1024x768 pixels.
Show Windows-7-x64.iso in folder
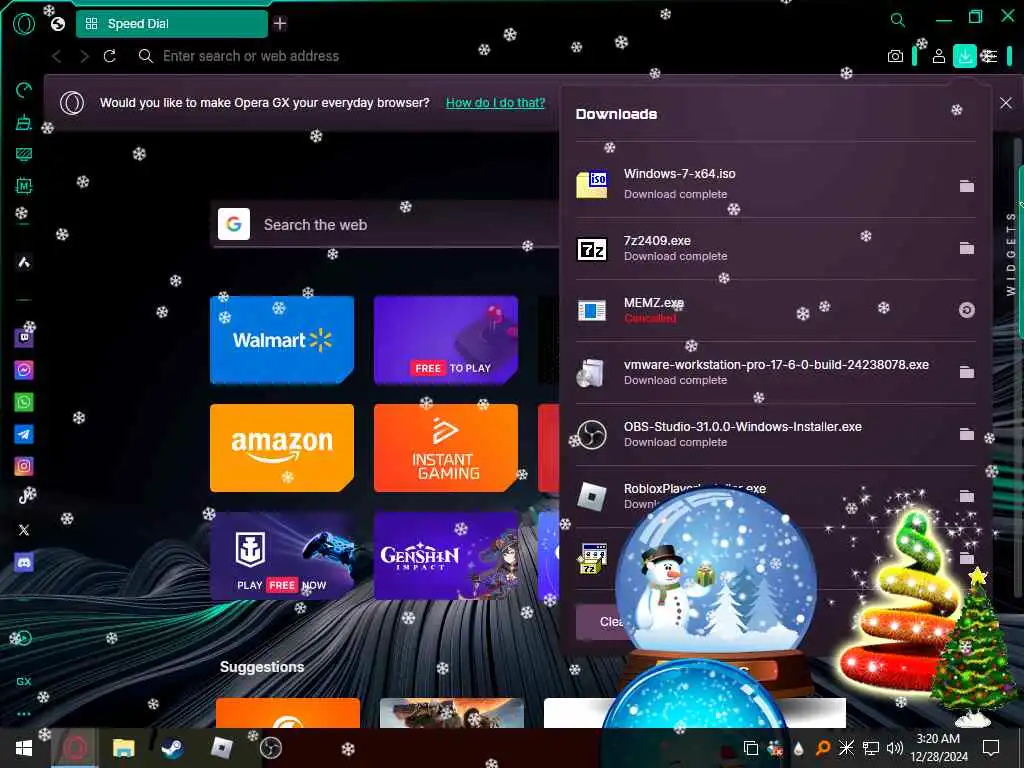pyautogui.click(x=967, y=186)
